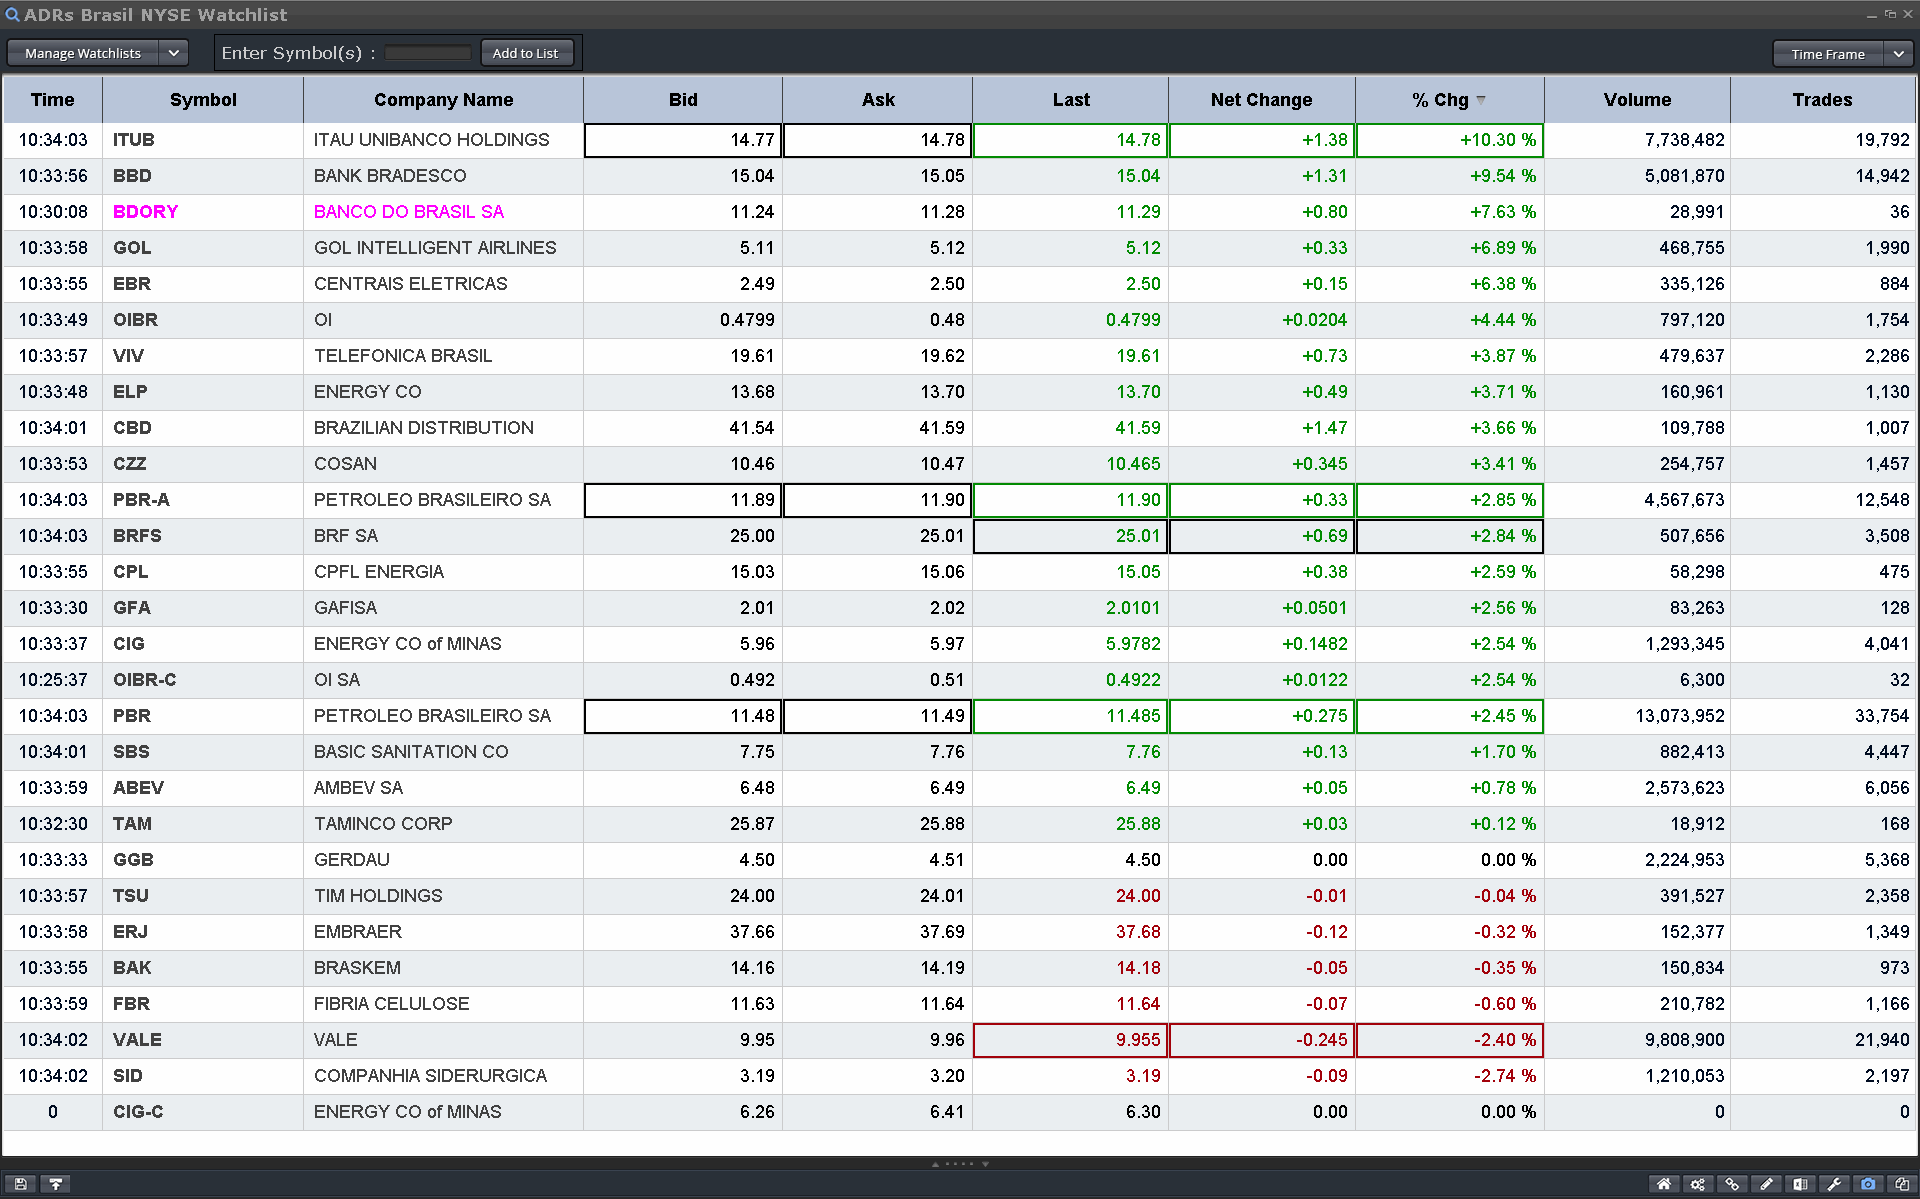Sort by the Volume column header
Viewport: 1920px width, 1199px height.
pyautogui.click(x=1637, y=100)
